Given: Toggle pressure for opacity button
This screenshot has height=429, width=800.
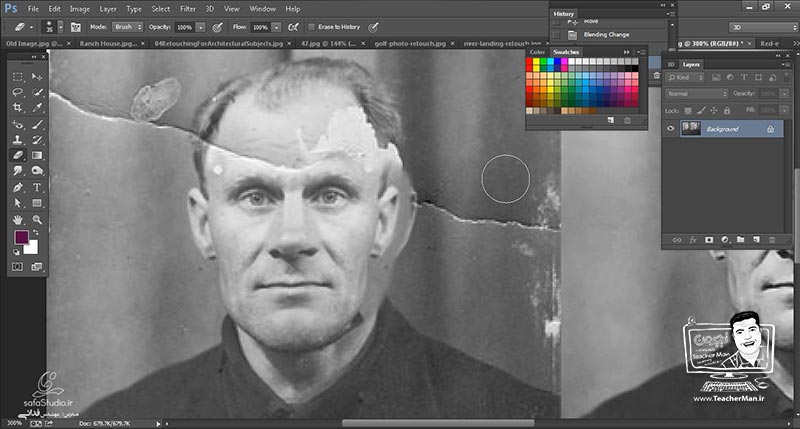Looking at the screenshot, I should tap(217, 27).
